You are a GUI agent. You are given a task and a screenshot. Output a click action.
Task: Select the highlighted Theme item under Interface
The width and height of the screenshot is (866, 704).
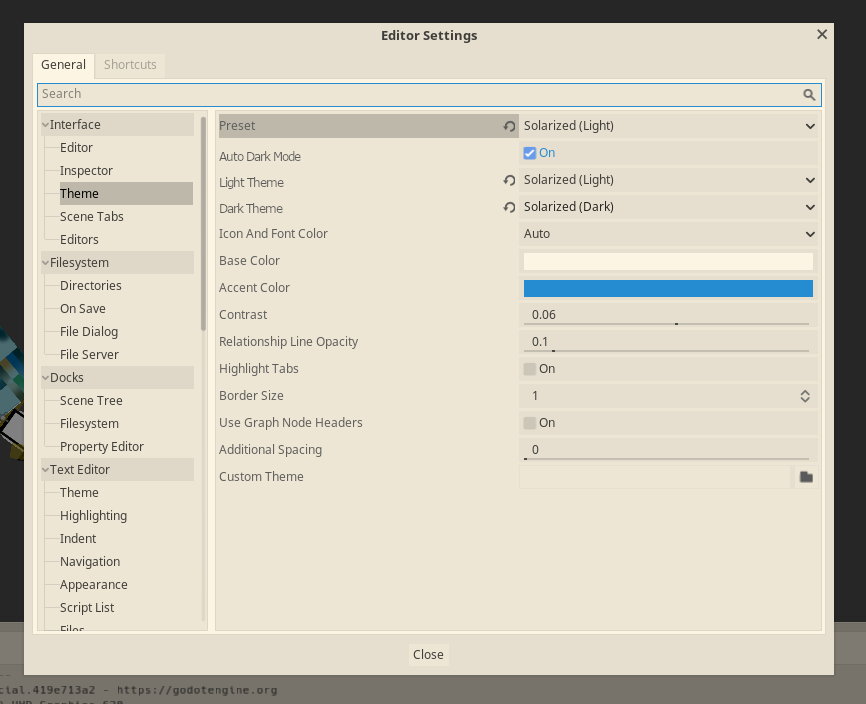pyautogui.click(x=126, y=194)
